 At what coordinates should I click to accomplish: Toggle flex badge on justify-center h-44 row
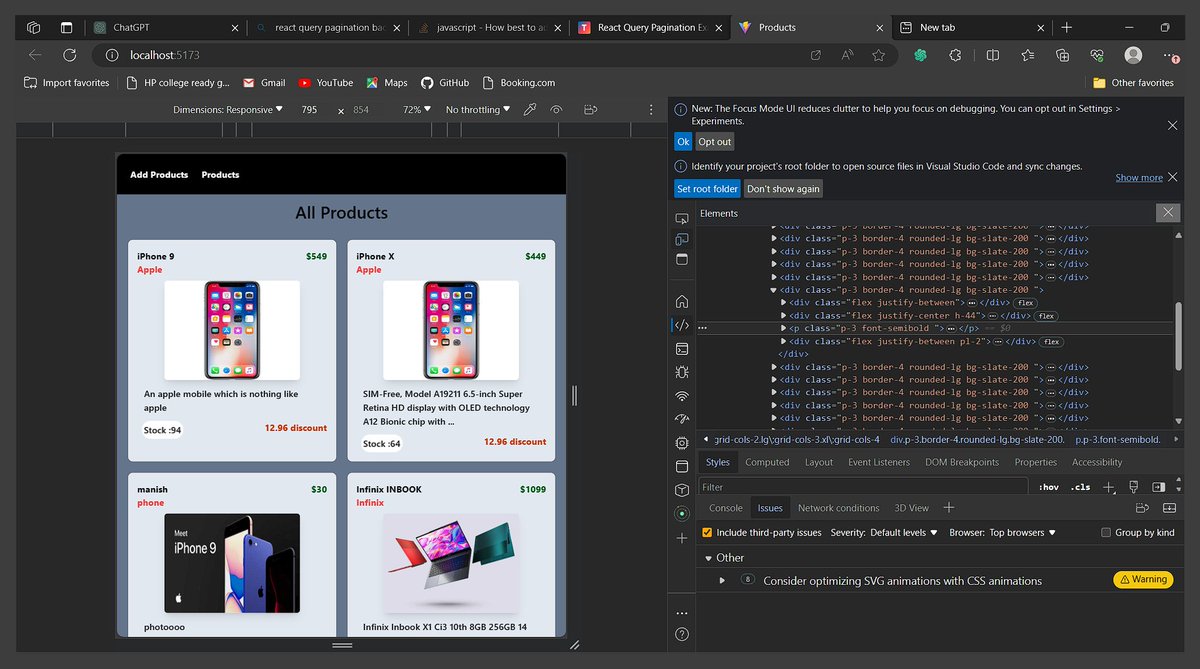coord(1046,316)
